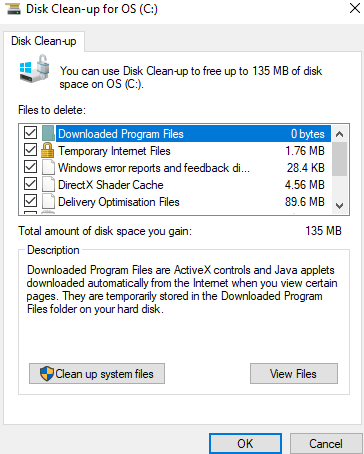Click the scroll up arrow in files list
The width and height of the screenshot is (364, 454).
pyautogui.click(x=340, y=134)
